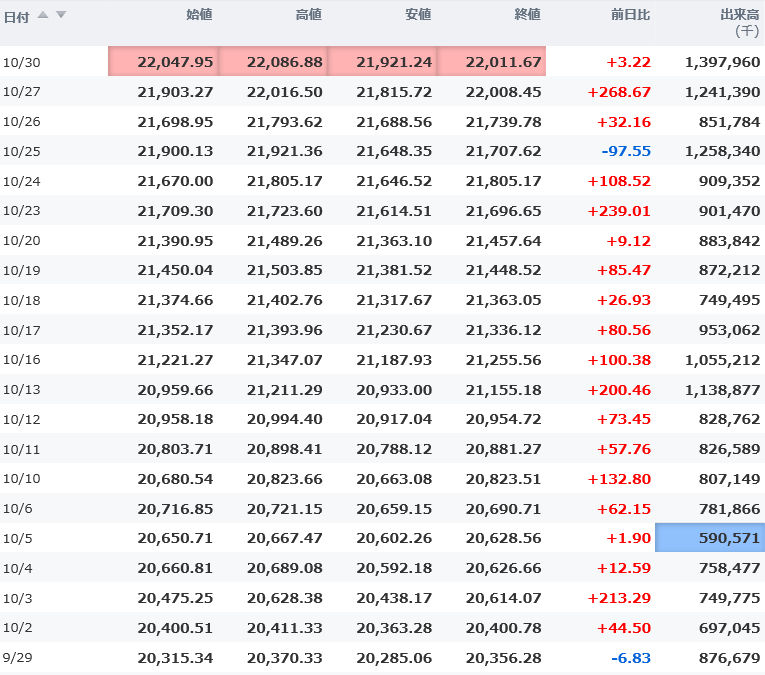Click the negative change value -97.55

tap(626, 152)
